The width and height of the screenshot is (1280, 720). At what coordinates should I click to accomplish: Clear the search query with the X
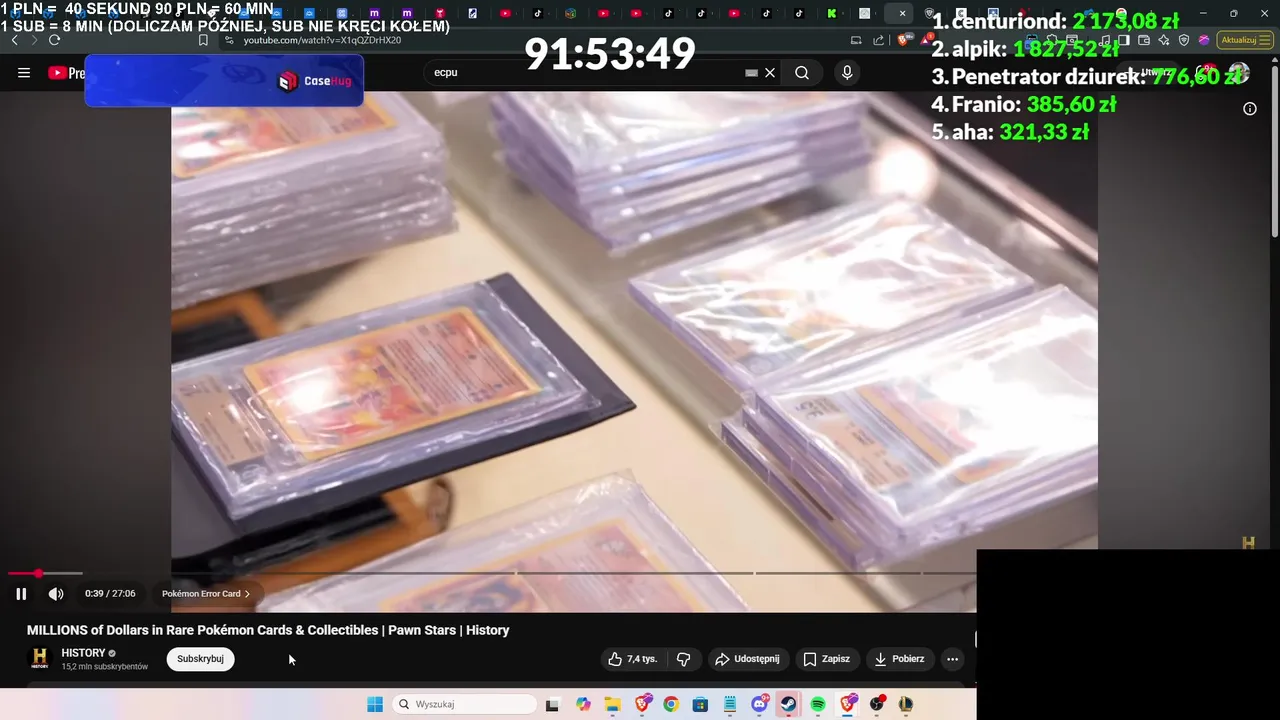770,73
